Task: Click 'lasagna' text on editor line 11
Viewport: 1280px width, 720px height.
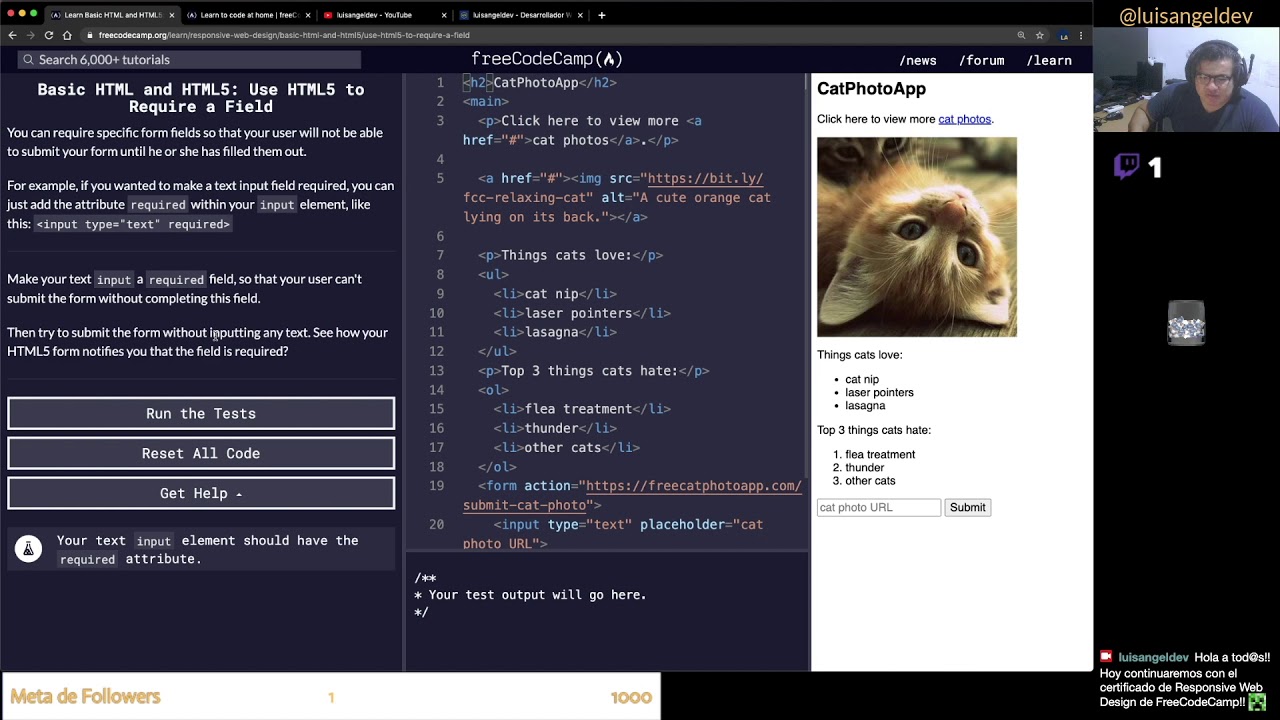Action: [551, 332]
